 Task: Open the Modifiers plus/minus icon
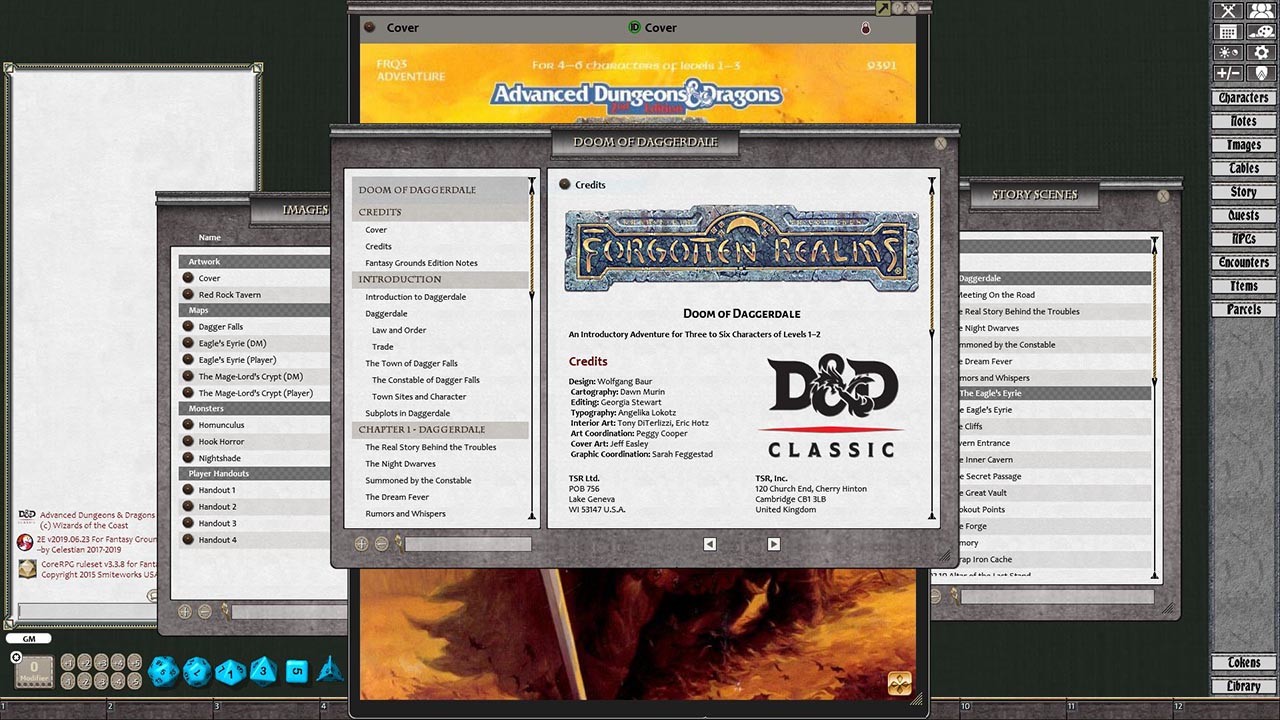pos(1228,74)
